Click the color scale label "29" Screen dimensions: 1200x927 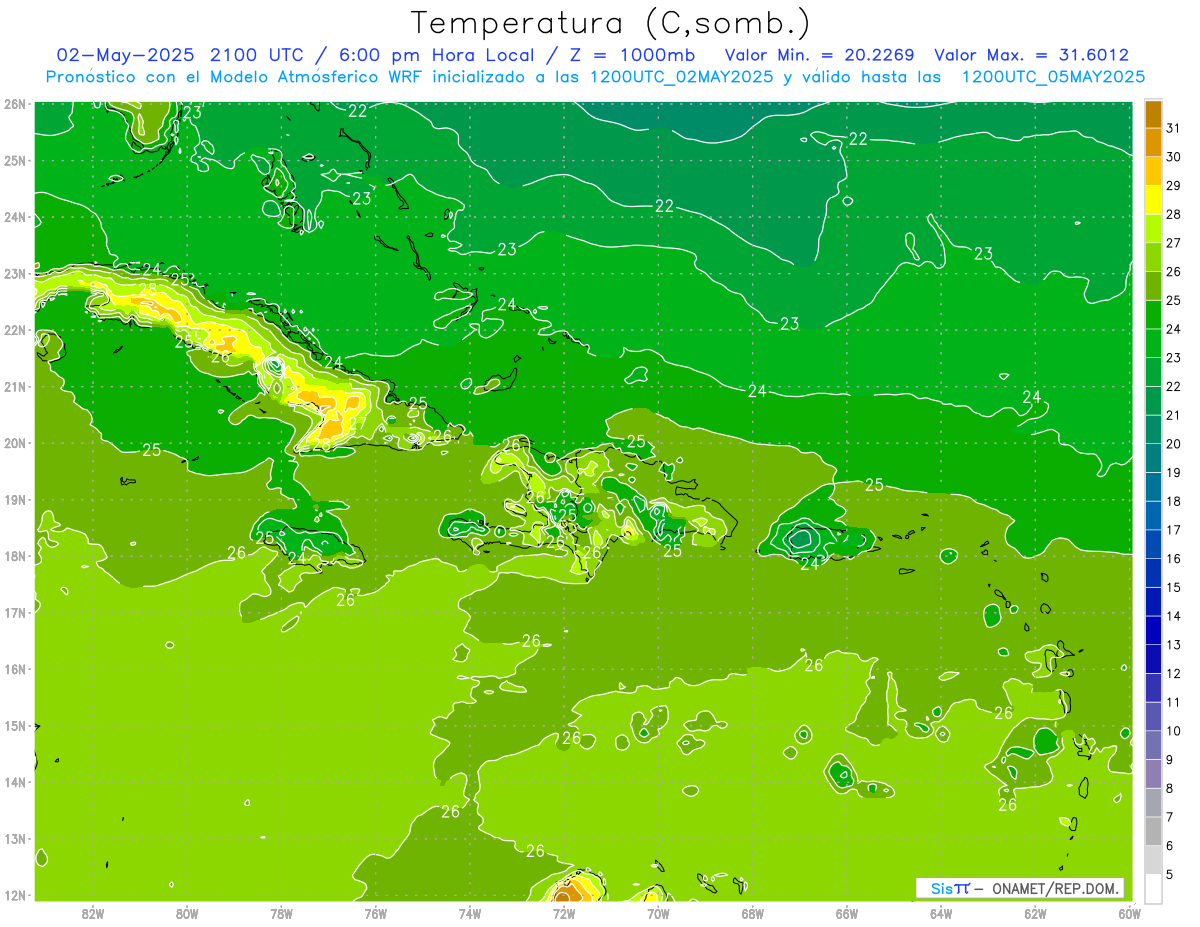tap(1174, 185)
